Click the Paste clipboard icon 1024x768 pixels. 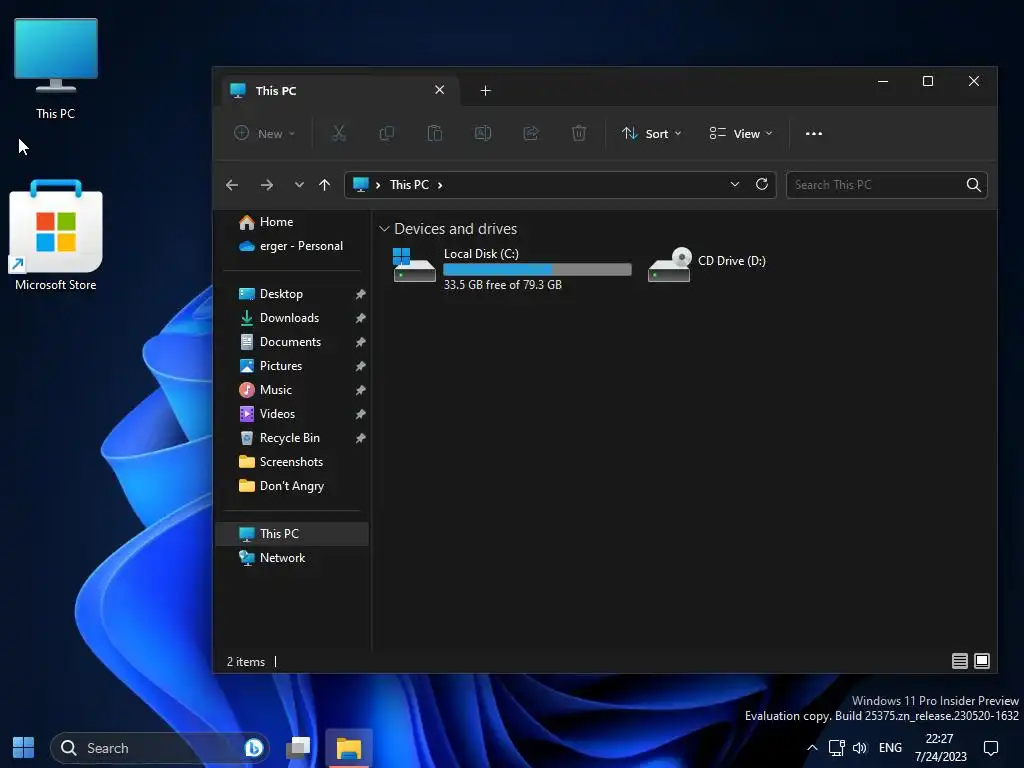pos(434,133)
